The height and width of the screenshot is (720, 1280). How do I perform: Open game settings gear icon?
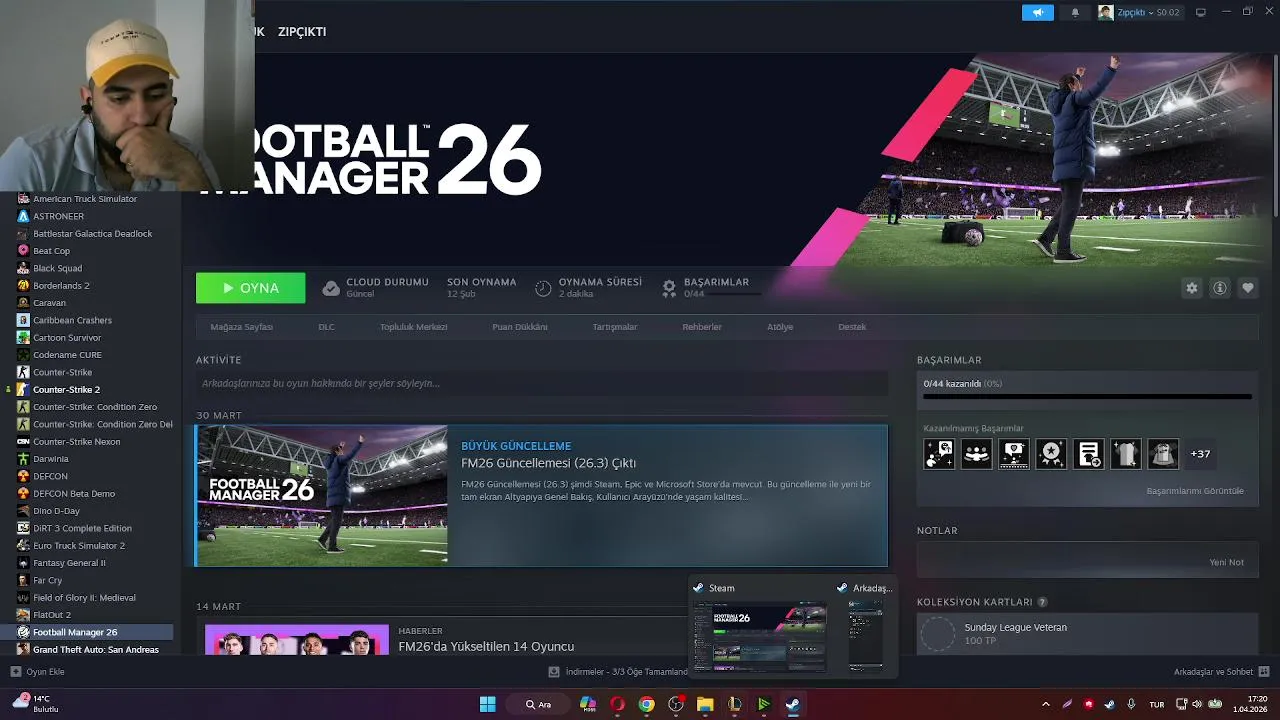(1192, 288)
